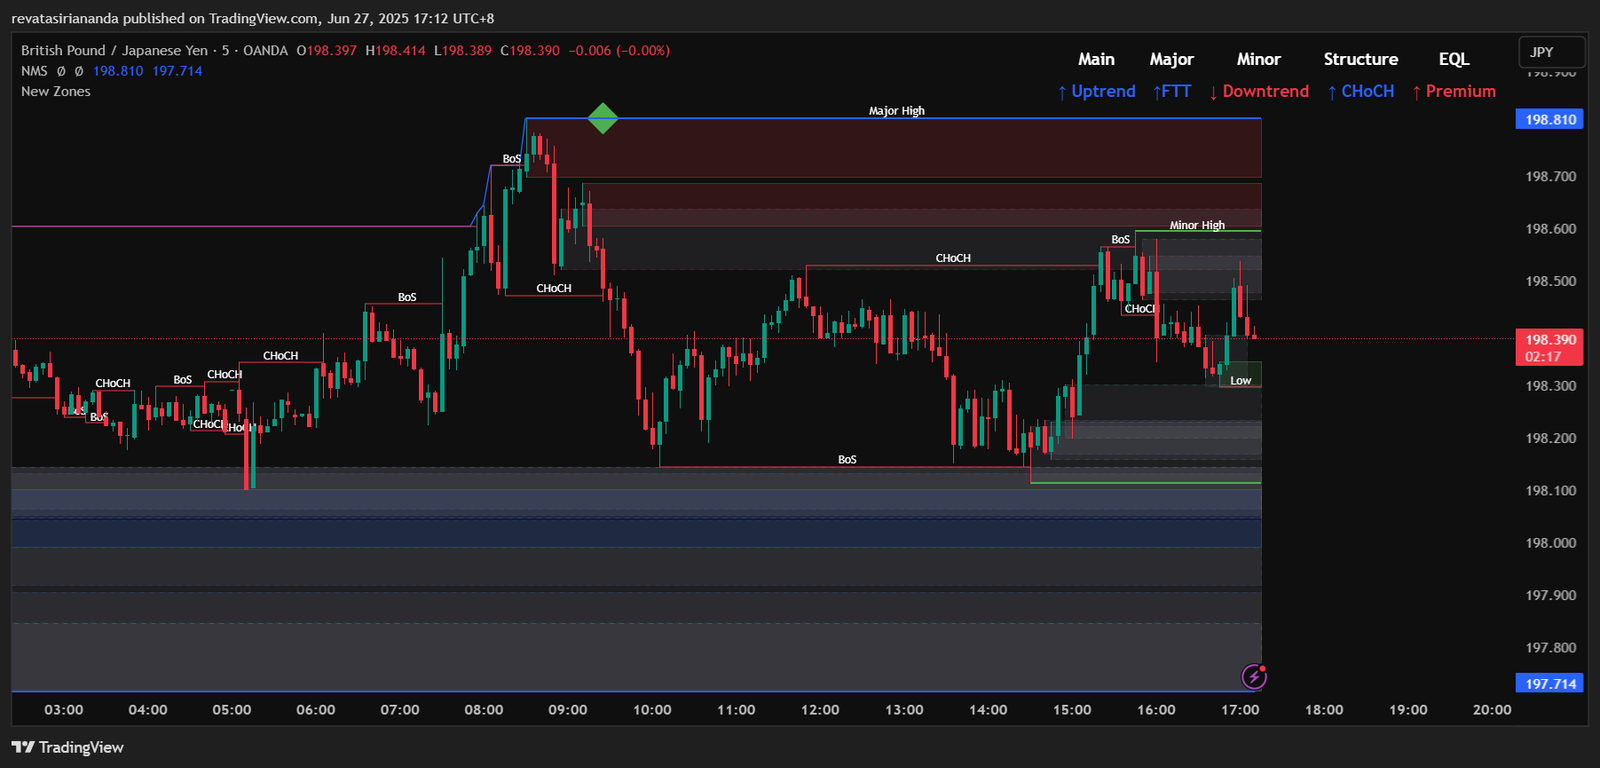Click the red Downtrend arrow indicator
Screen dimensions: 1600x768
point(1258,91)
